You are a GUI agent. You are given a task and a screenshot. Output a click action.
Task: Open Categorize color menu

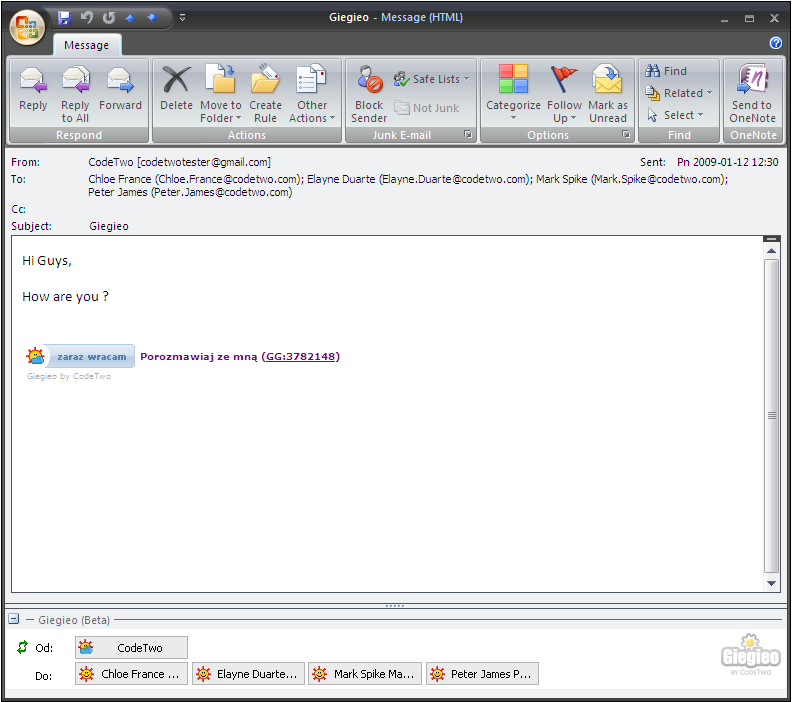[x=513, y=93]
